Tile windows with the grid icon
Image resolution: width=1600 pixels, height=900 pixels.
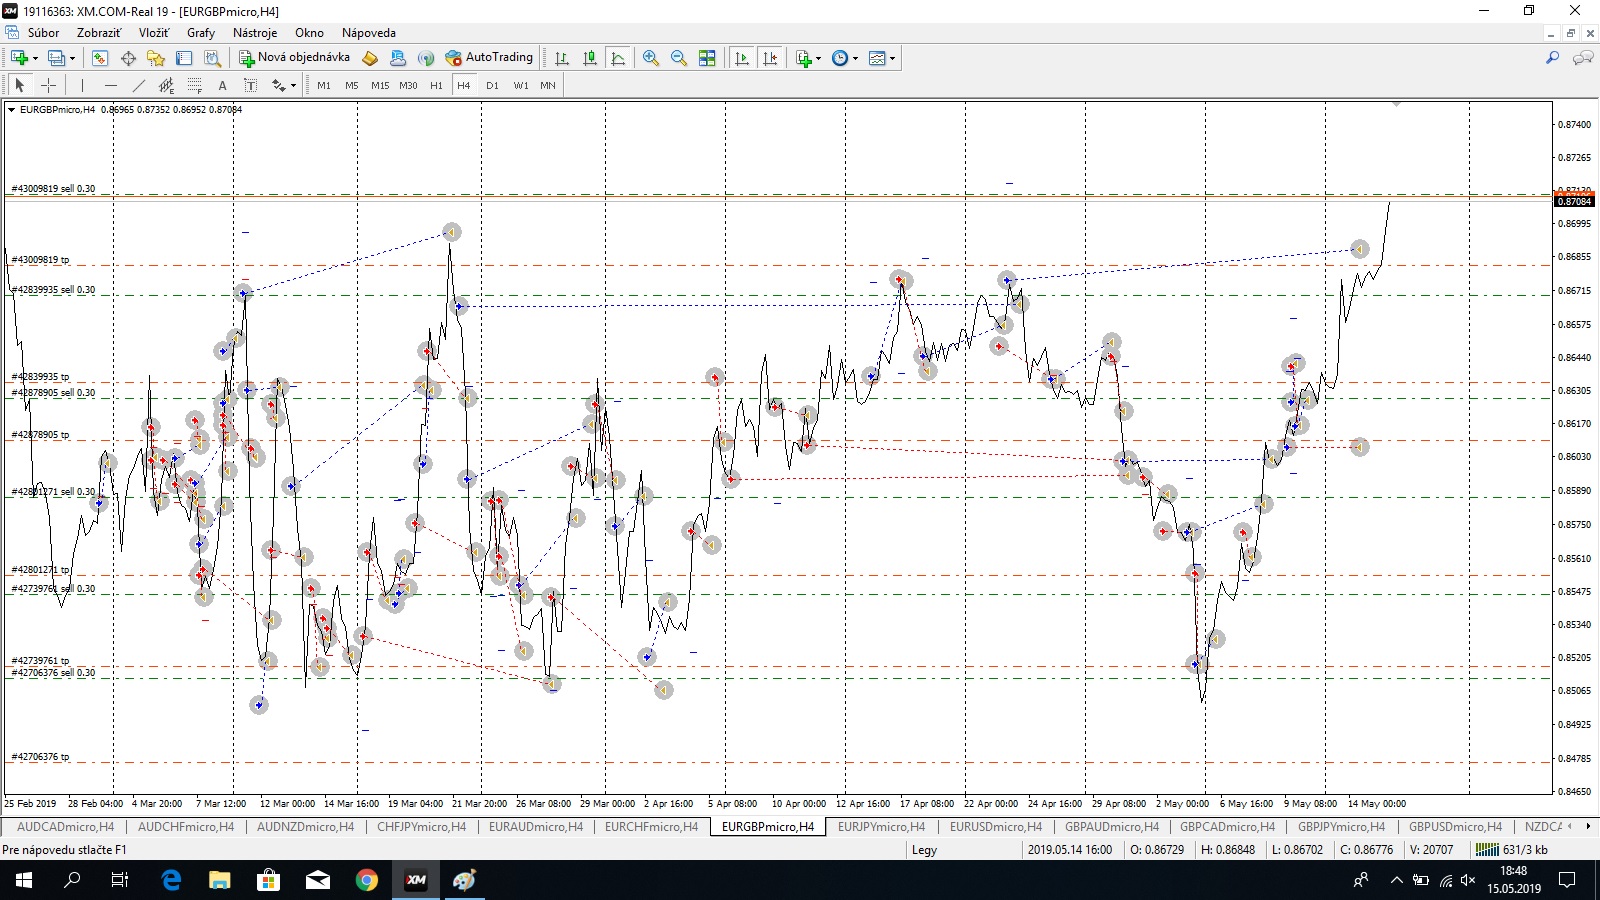click(707, 58)
